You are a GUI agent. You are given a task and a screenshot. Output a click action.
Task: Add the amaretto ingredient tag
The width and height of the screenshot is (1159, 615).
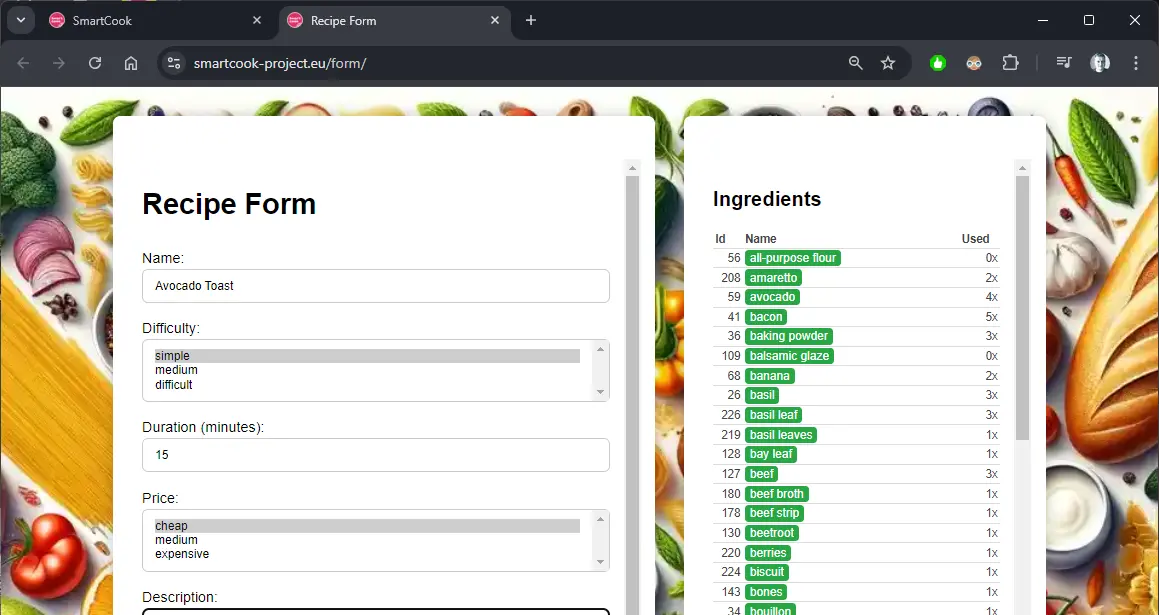pos(773,278)
